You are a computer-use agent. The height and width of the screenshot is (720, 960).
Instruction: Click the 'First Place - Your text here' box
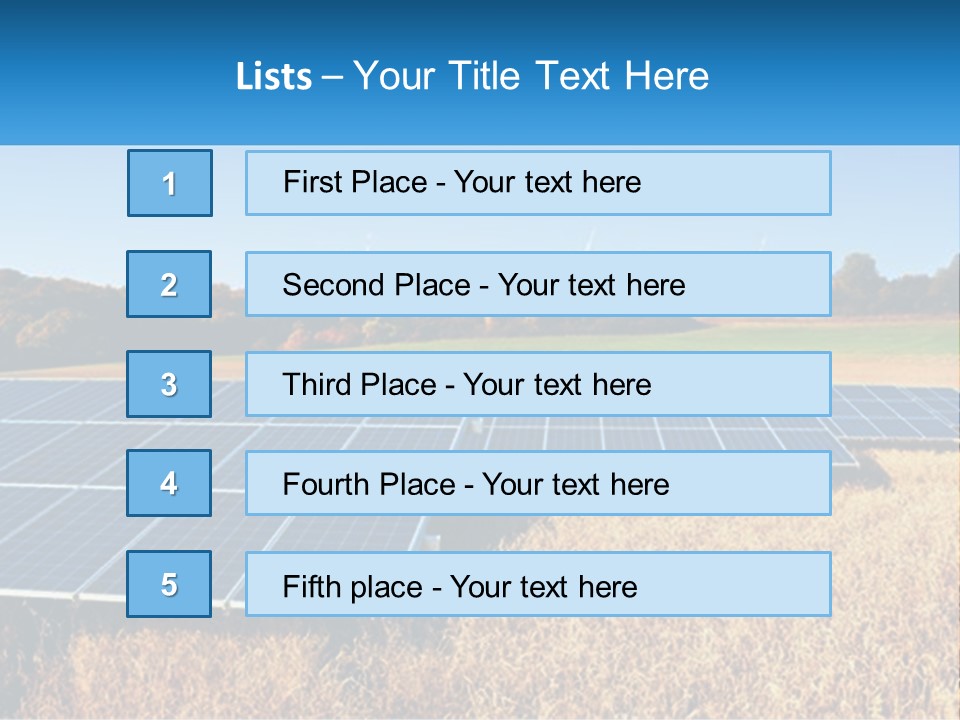coord(538,183)
